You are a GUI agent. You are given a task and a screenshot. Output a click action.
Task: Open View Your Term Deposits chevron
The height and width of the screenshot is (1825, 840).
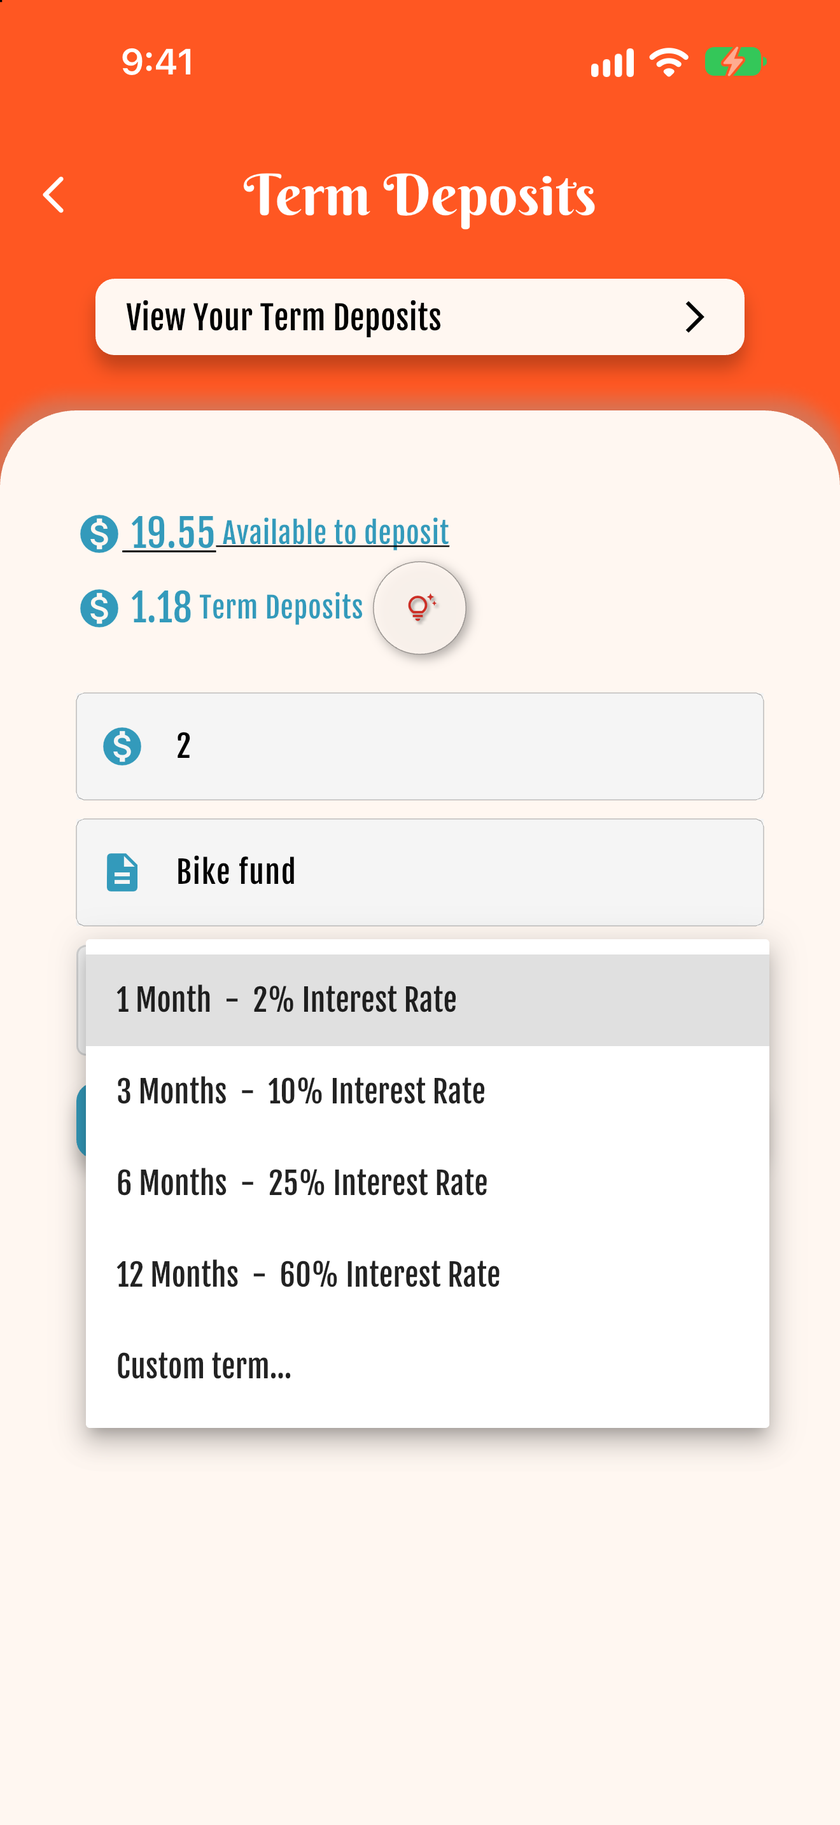point(695,317)
